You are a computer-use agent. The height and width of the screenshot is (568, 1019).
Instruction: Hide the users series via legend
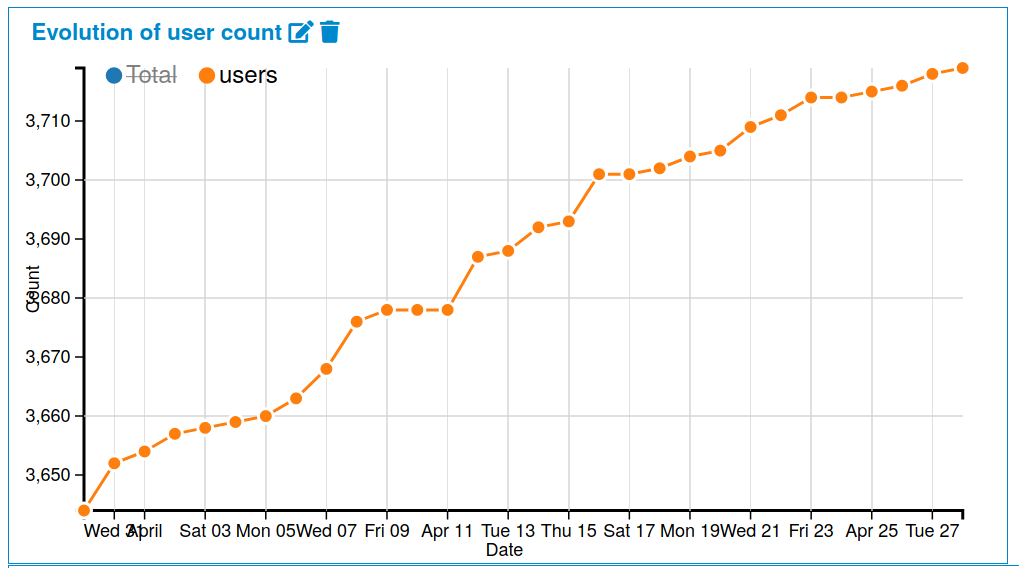(x=238, y=75)
